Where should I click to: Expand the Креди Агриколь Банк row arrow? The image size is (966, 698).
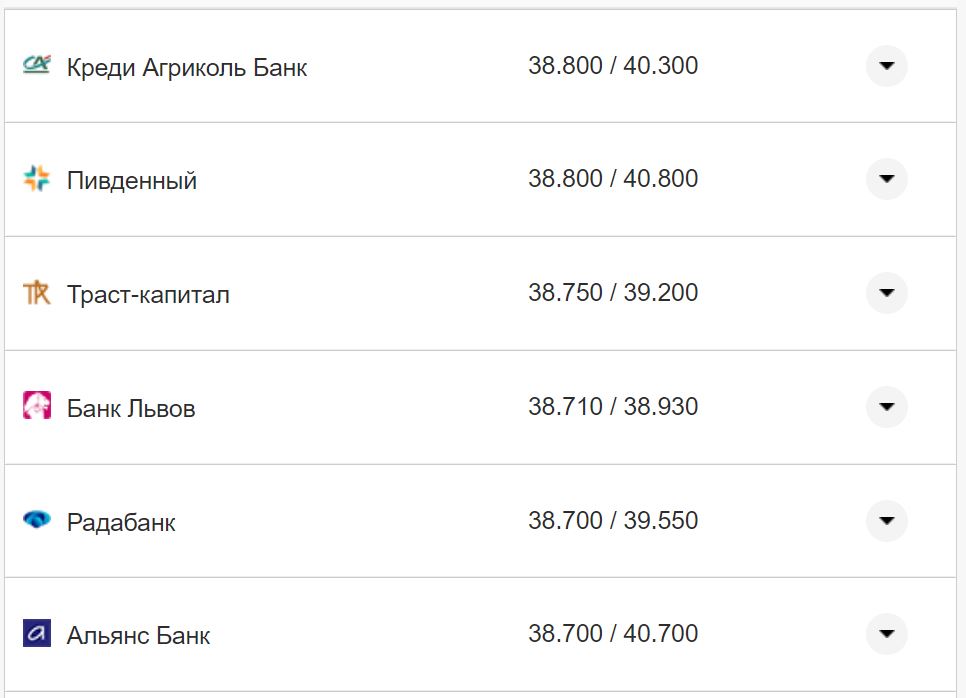tap(886, 66)
